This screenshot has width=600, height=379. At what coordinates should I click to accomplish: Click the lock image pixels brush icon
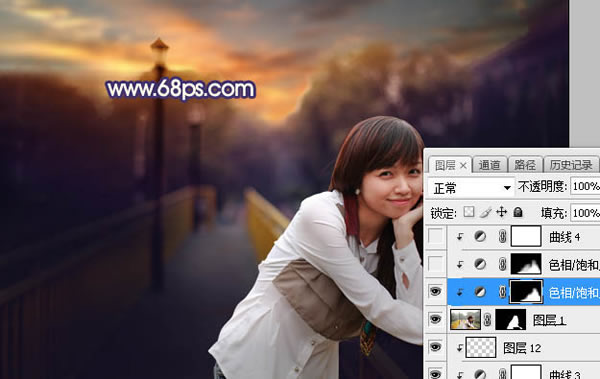pos(485,212)
